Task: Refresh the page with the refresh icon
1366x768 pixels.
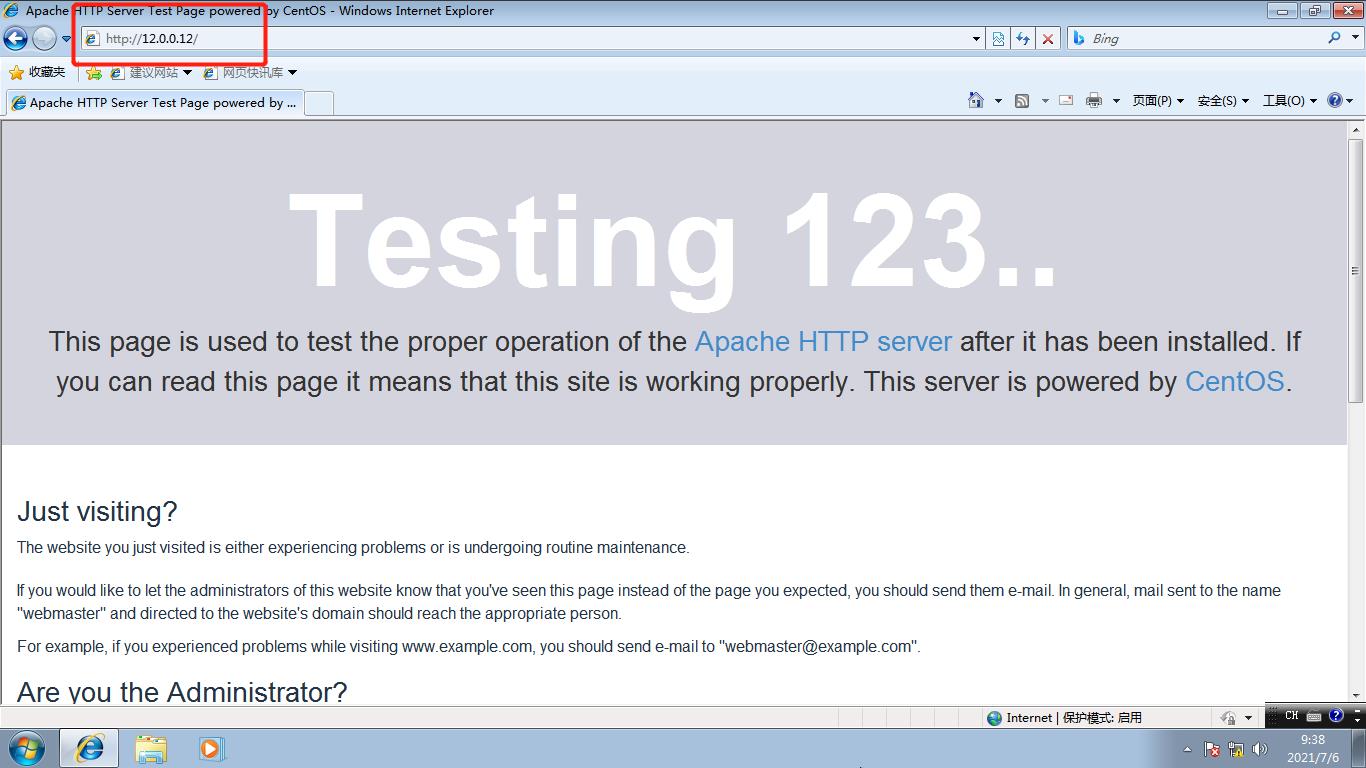Action: (x=1023, y=39)
